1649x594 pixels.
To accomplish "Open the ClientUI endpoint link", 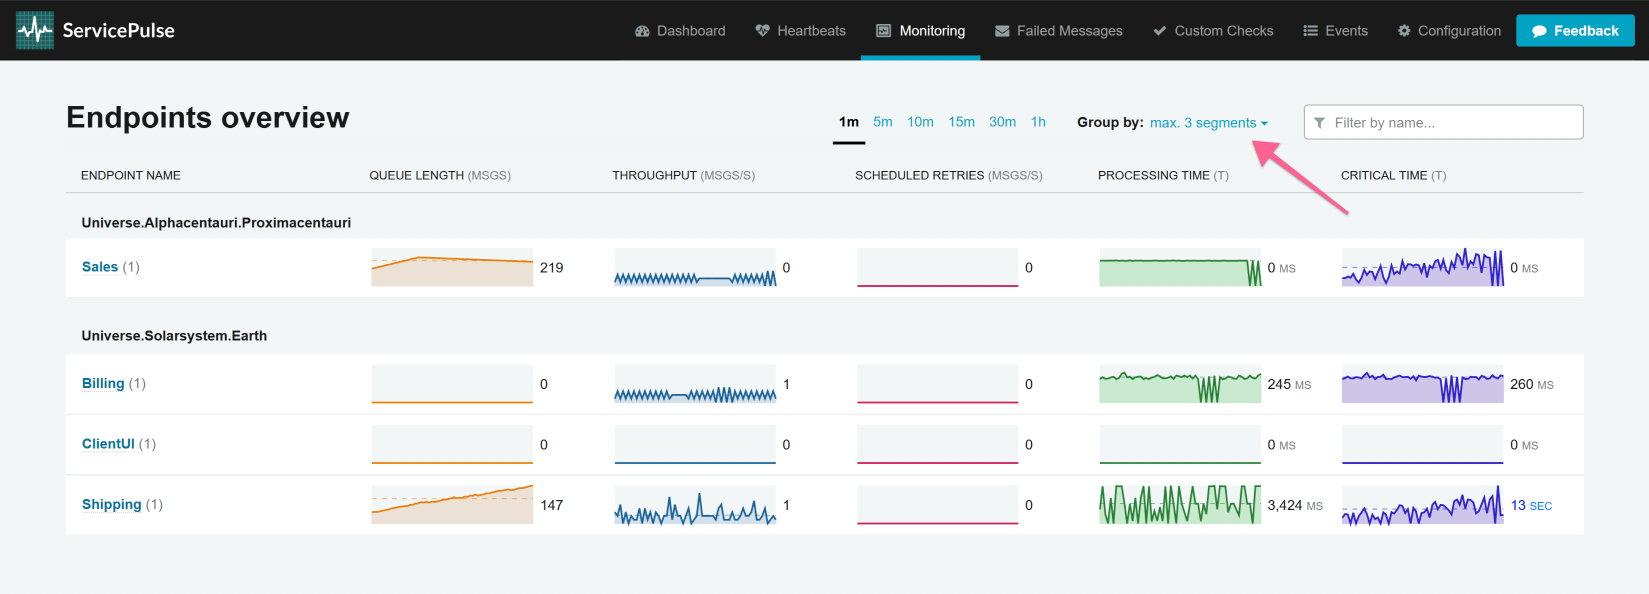I will [108, 444].
